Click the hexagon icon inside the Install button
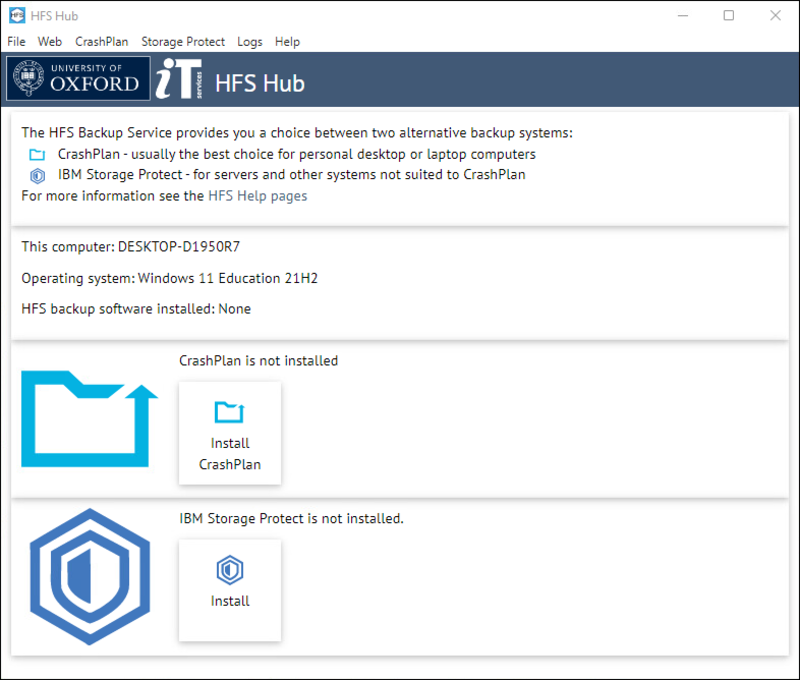Viewport: 800px width, 680px height. [230, 571]
